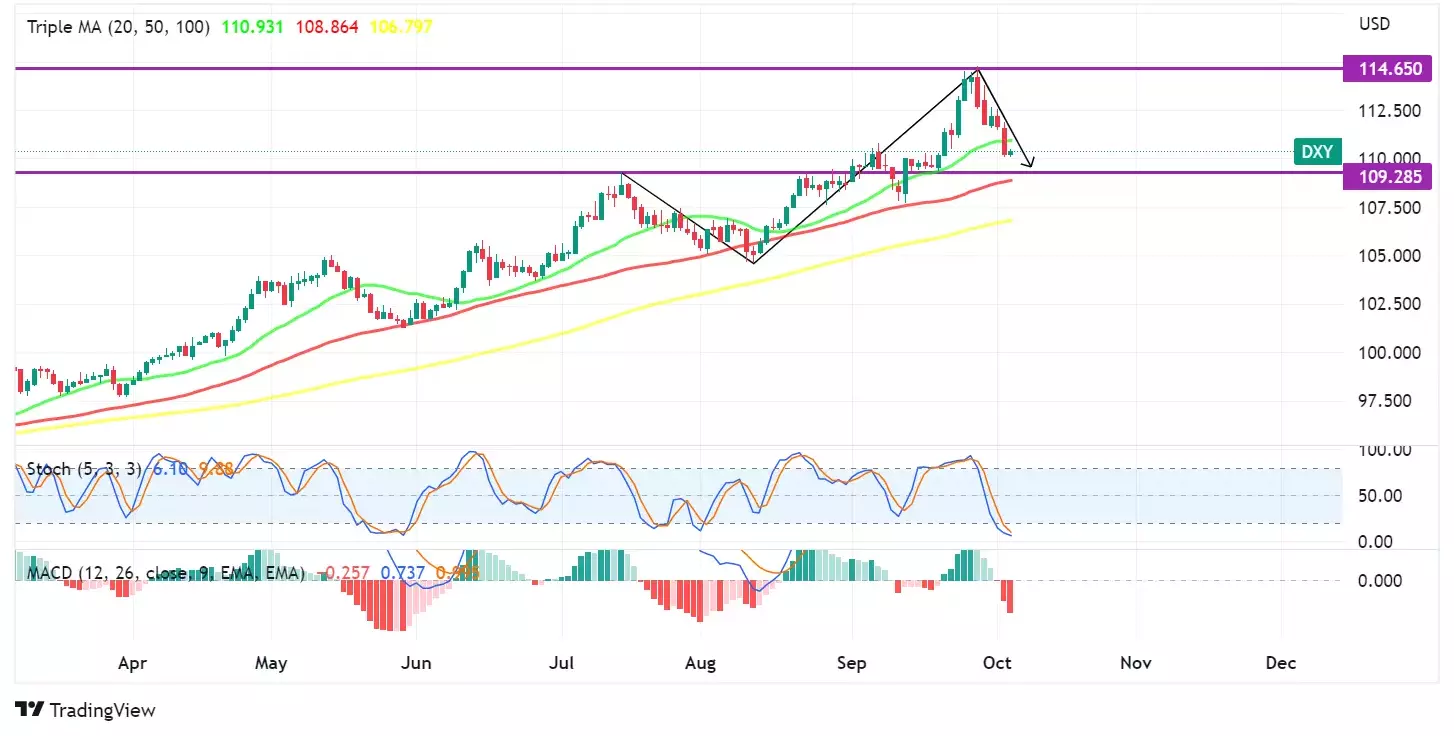The image size is (1454, 736).
Task: Select the 114.650 price level tag
Action: [x=1387, y=69]
